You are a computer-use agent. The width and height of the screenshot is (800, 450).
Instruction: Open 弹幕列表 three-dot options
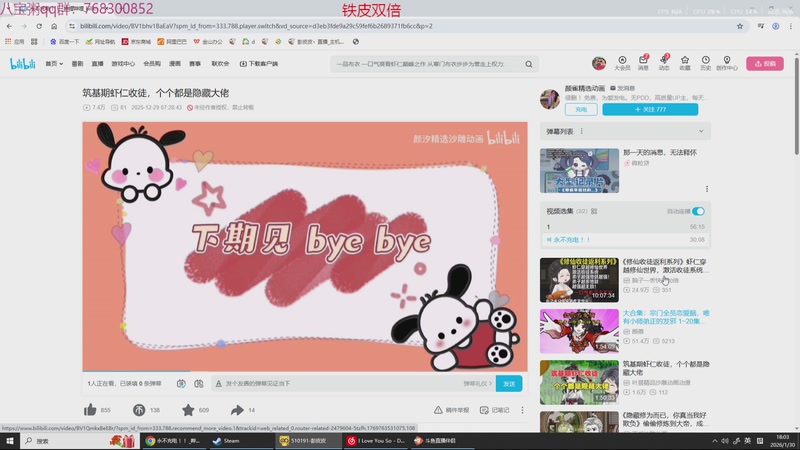pyautogui.click(x=582, y=132)
